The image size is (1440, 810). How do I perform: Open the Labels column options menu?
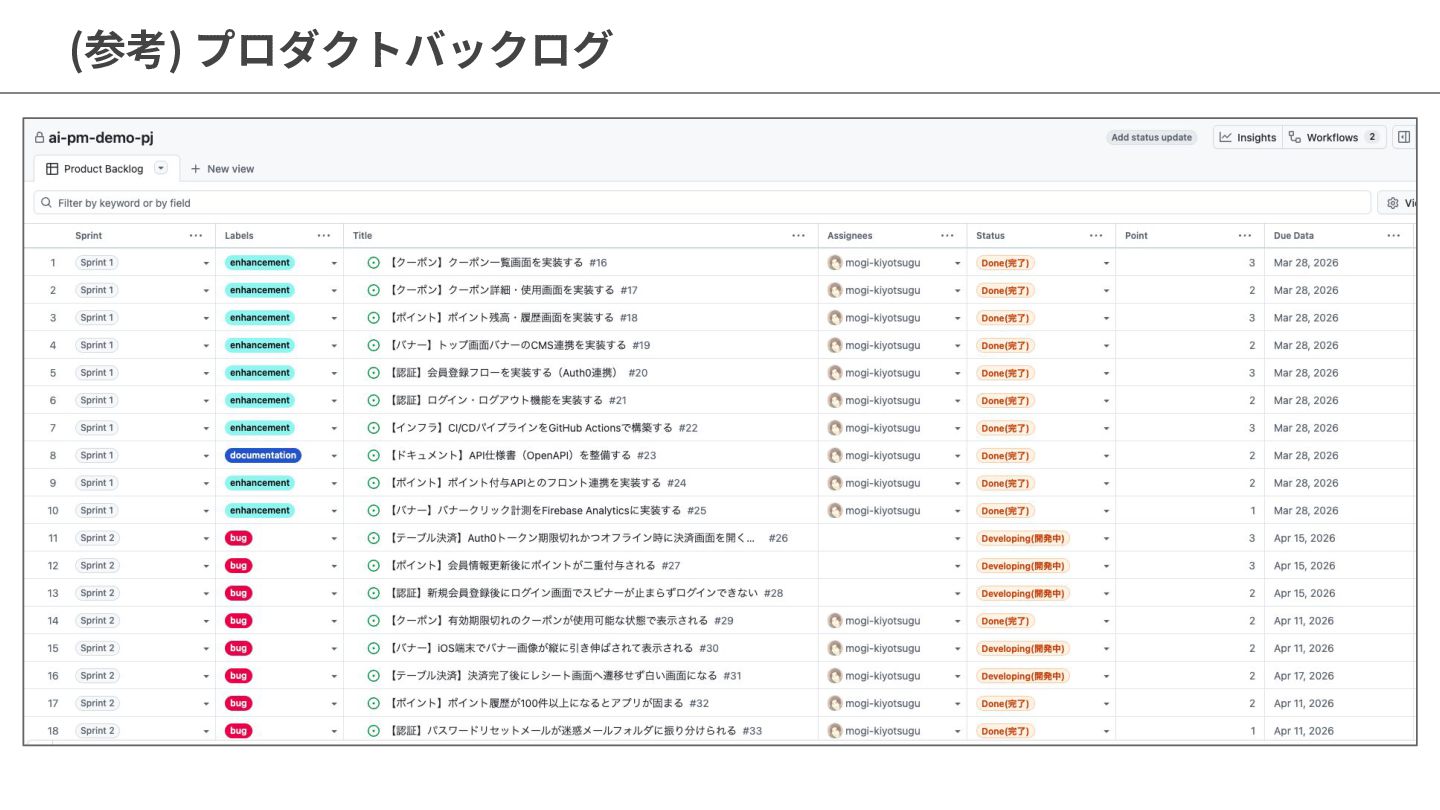tap(324, 236)
